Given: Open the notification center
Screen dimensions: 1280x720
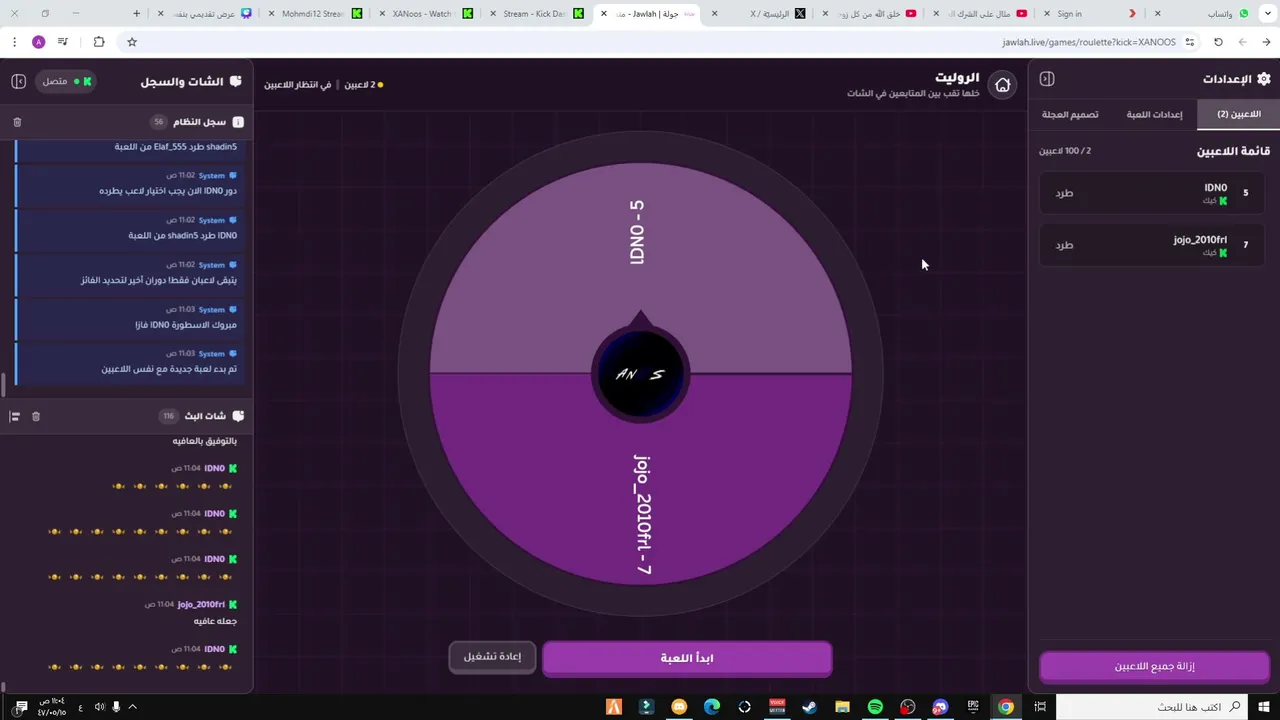Looking at the screenshot, I should [21, 707].
